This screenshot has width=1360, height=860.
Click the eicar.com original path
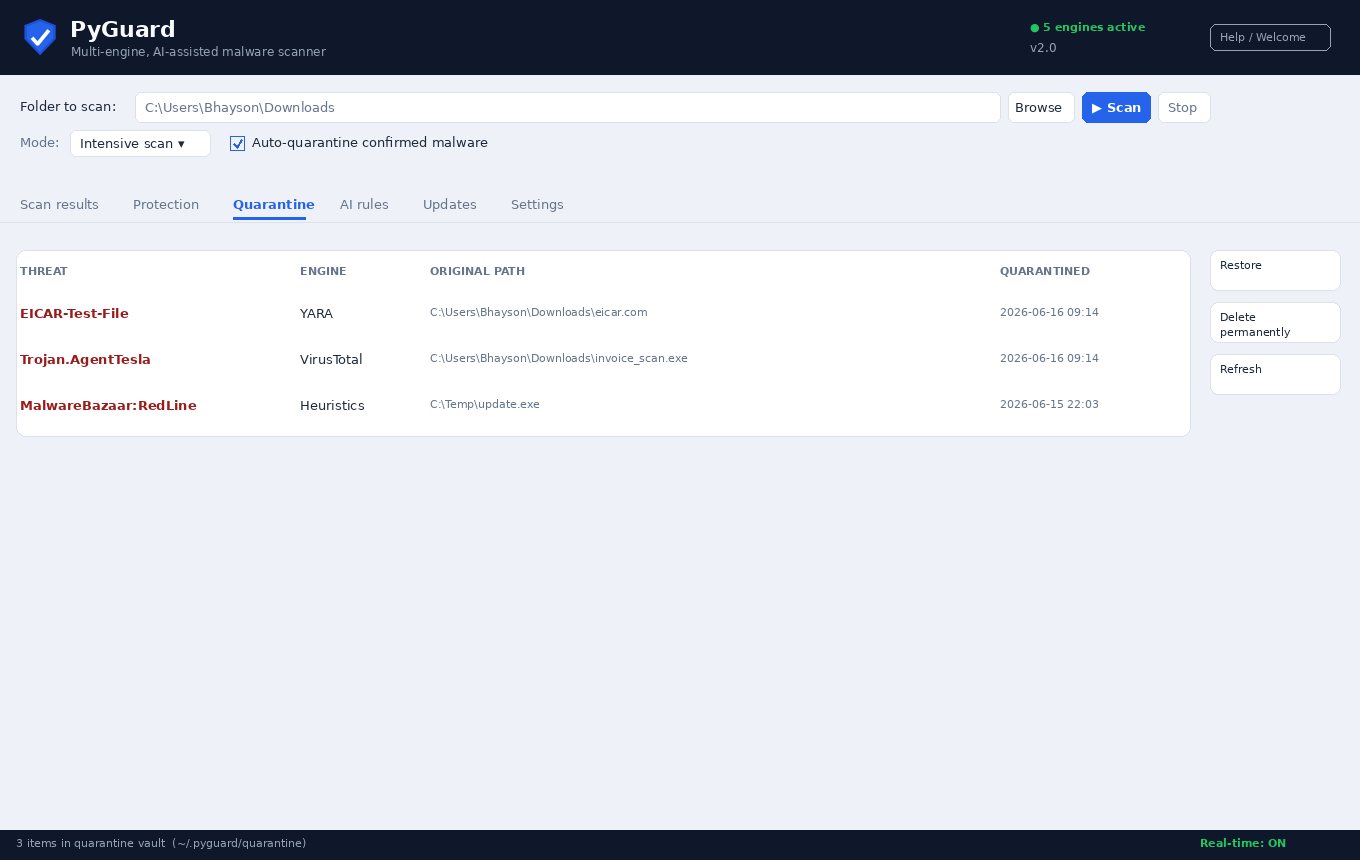[x=539, y=312]
